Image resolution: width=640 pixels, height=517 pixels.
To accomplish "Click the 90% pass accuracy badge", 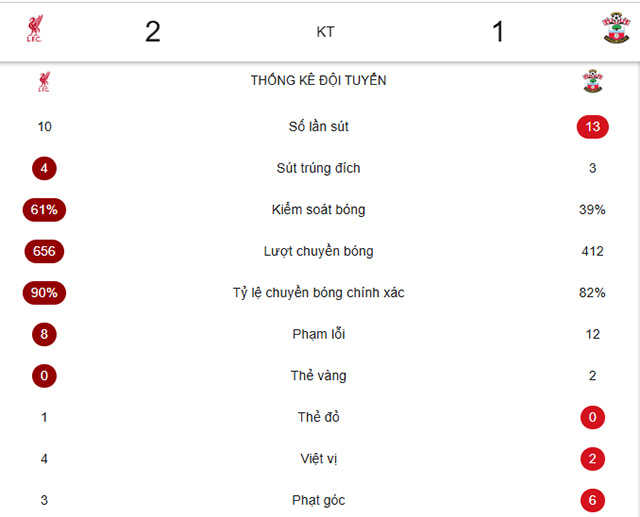I will point(44,293).
